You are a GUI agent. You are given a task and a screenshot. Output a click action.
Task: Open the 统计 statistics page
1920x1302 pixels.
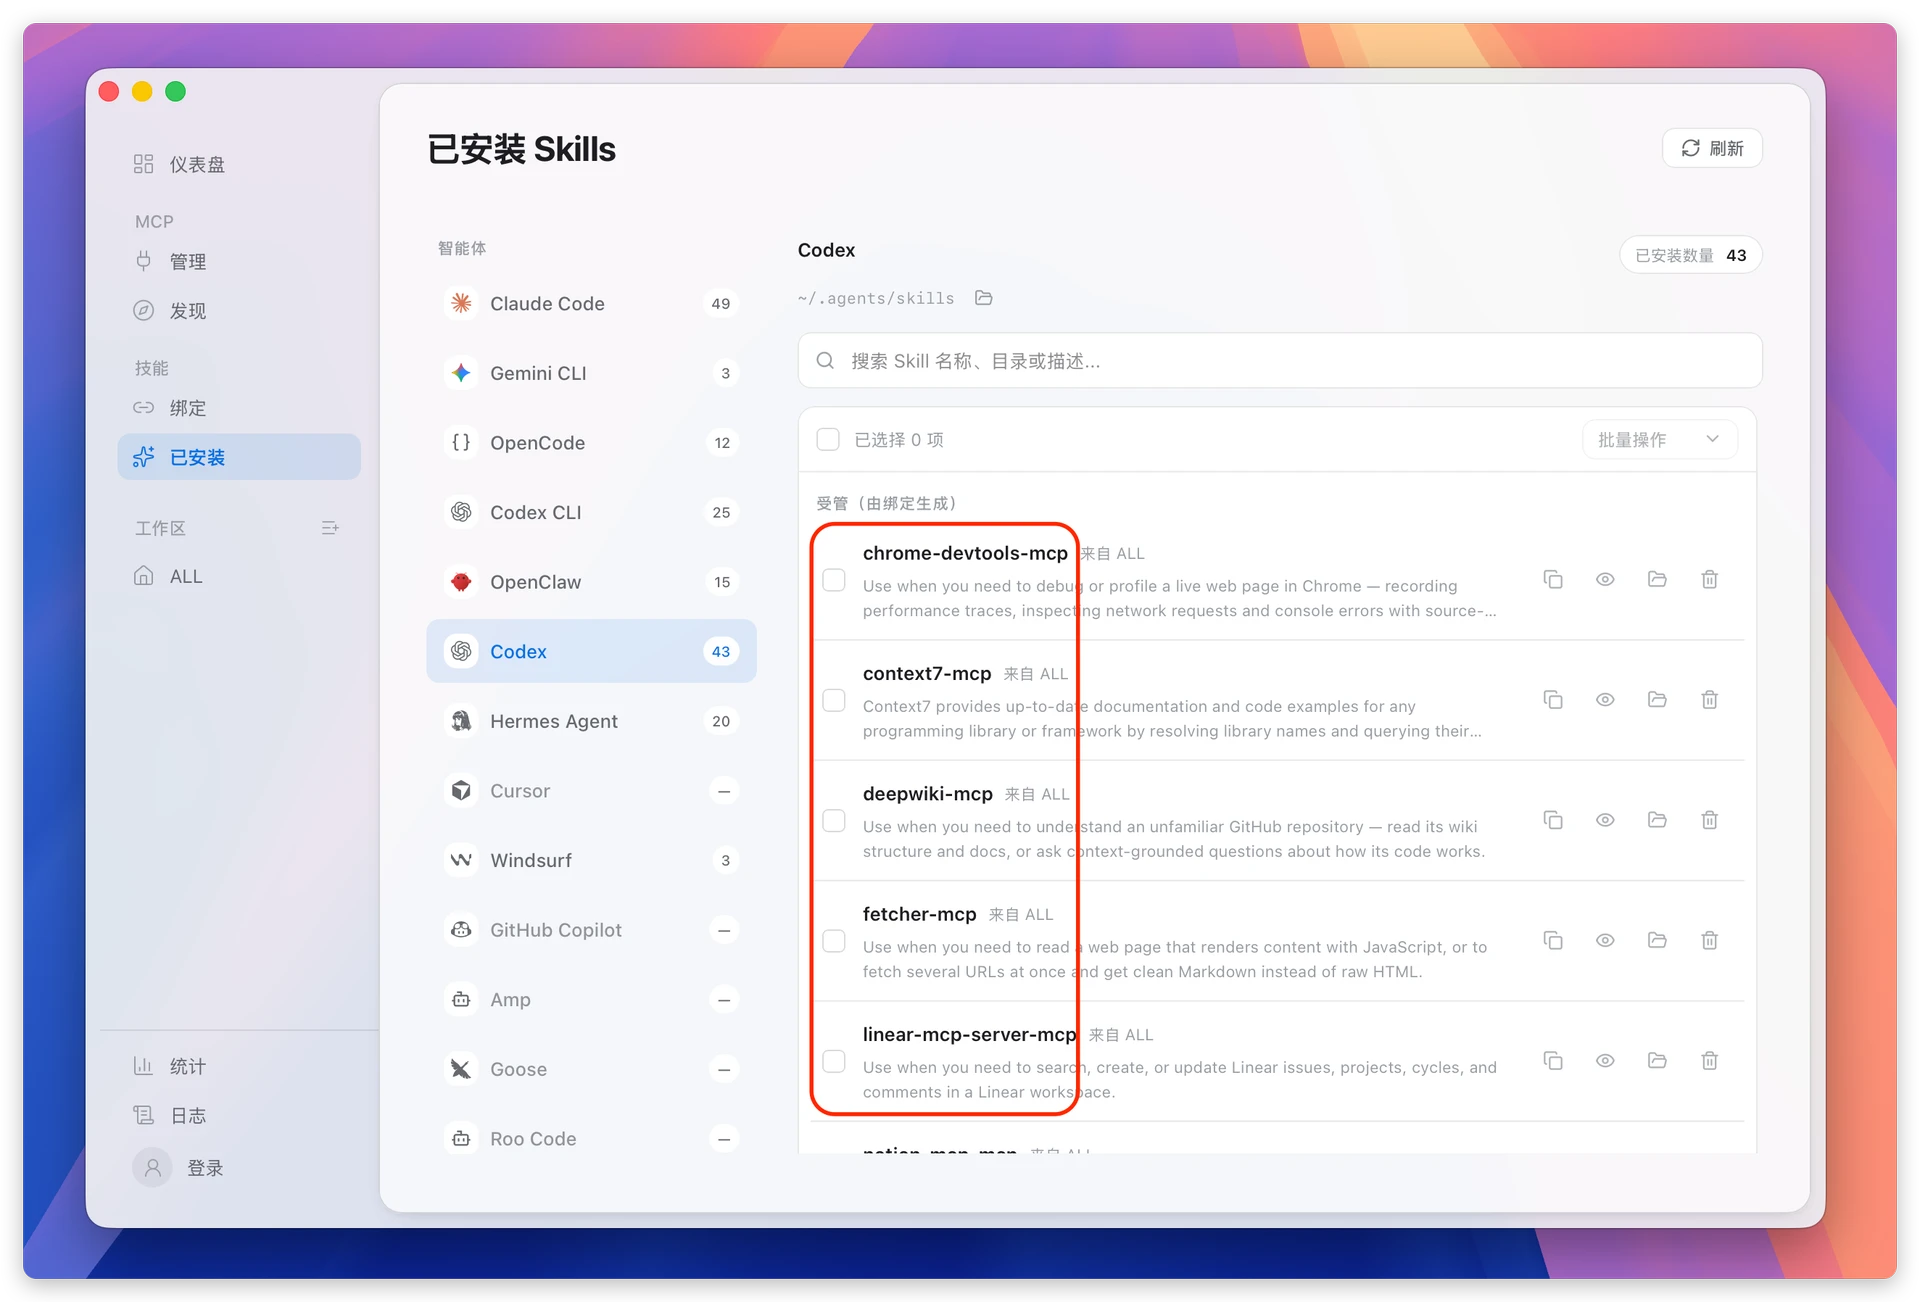coord(239,1066)
